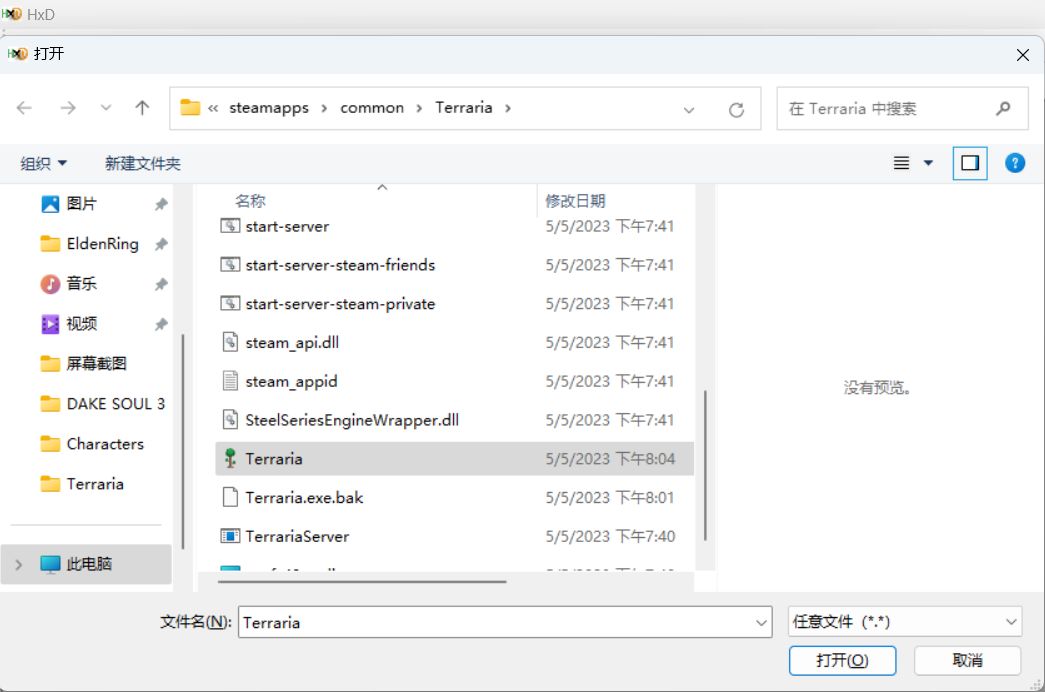1045x692 pixels.
Task: Click the 取消 cancel button
Action: (967, 660)
